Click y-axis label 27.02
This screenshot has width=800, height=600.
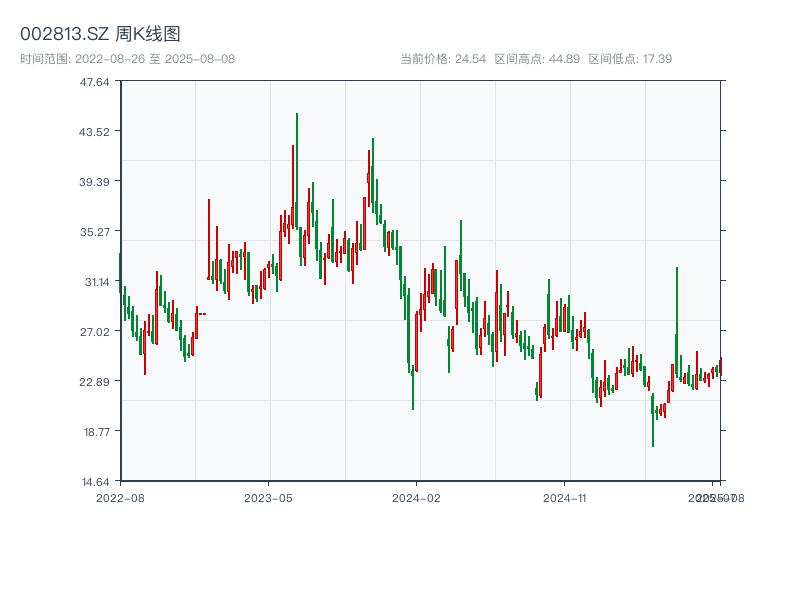pos(94,332)
